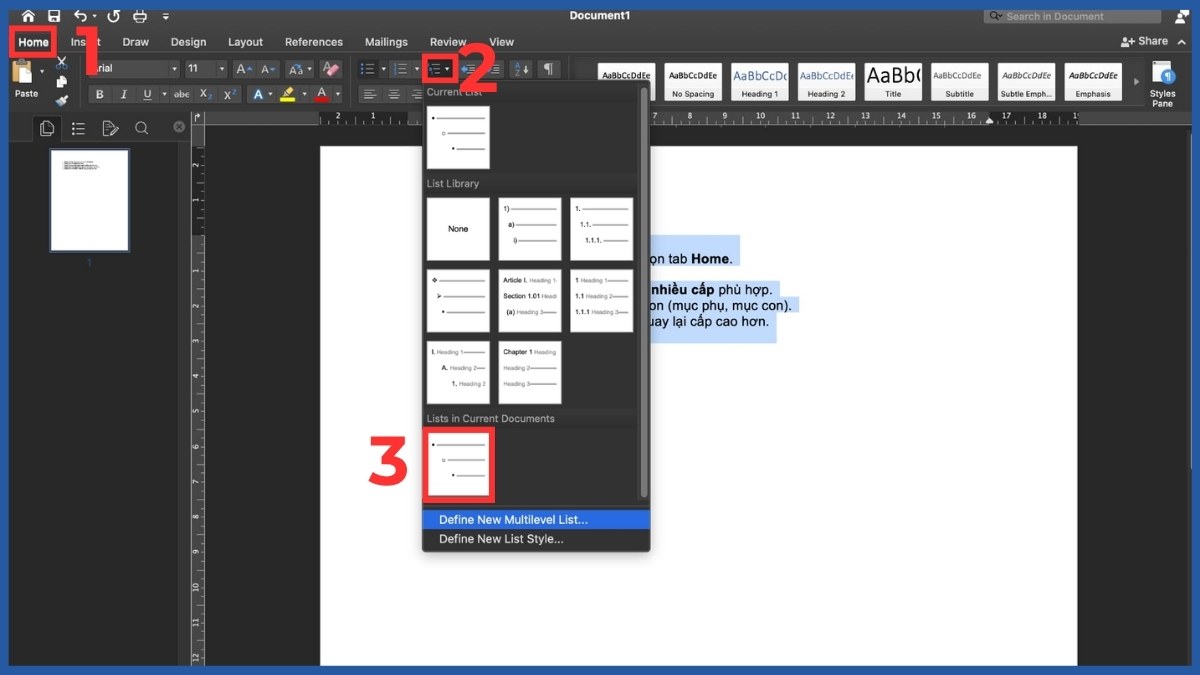Toggle show paragraph marks icon
The height and width of the screenshot is (675, 1200).
point(548,69)
